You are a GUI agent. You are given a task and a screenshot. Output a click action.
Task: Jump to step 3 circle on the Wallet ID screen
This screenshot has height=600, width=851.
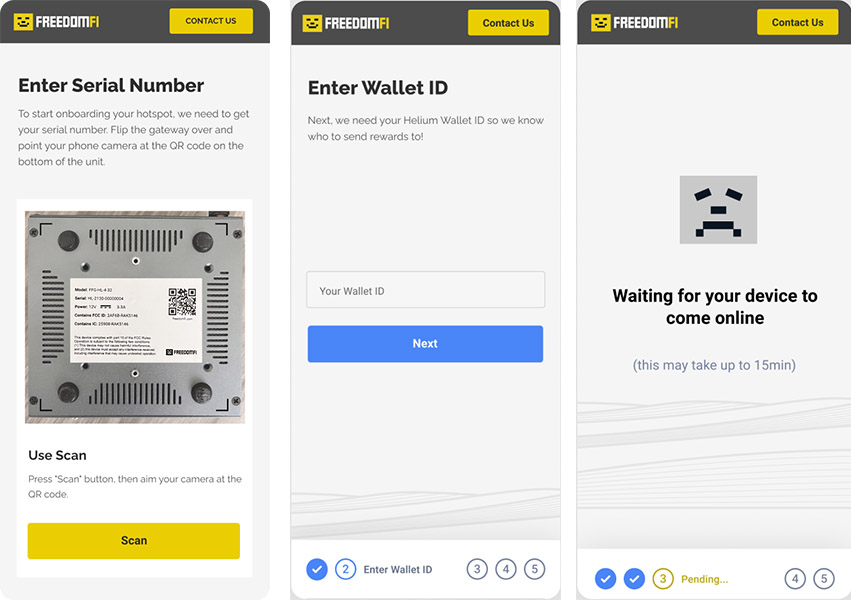click(477, 569)
